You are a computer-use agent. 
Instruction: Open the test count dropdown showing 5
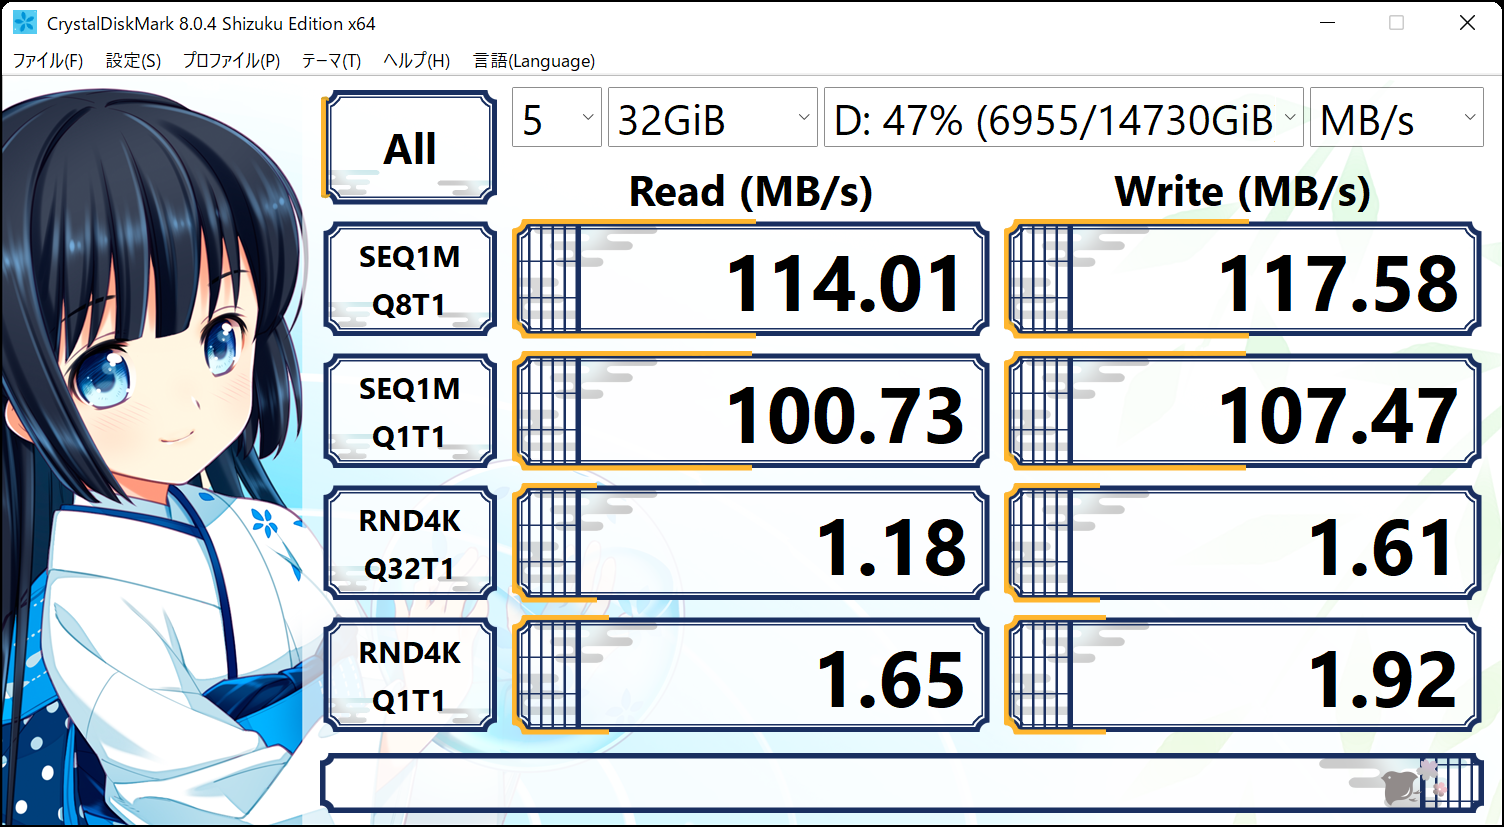pos(557,117)
